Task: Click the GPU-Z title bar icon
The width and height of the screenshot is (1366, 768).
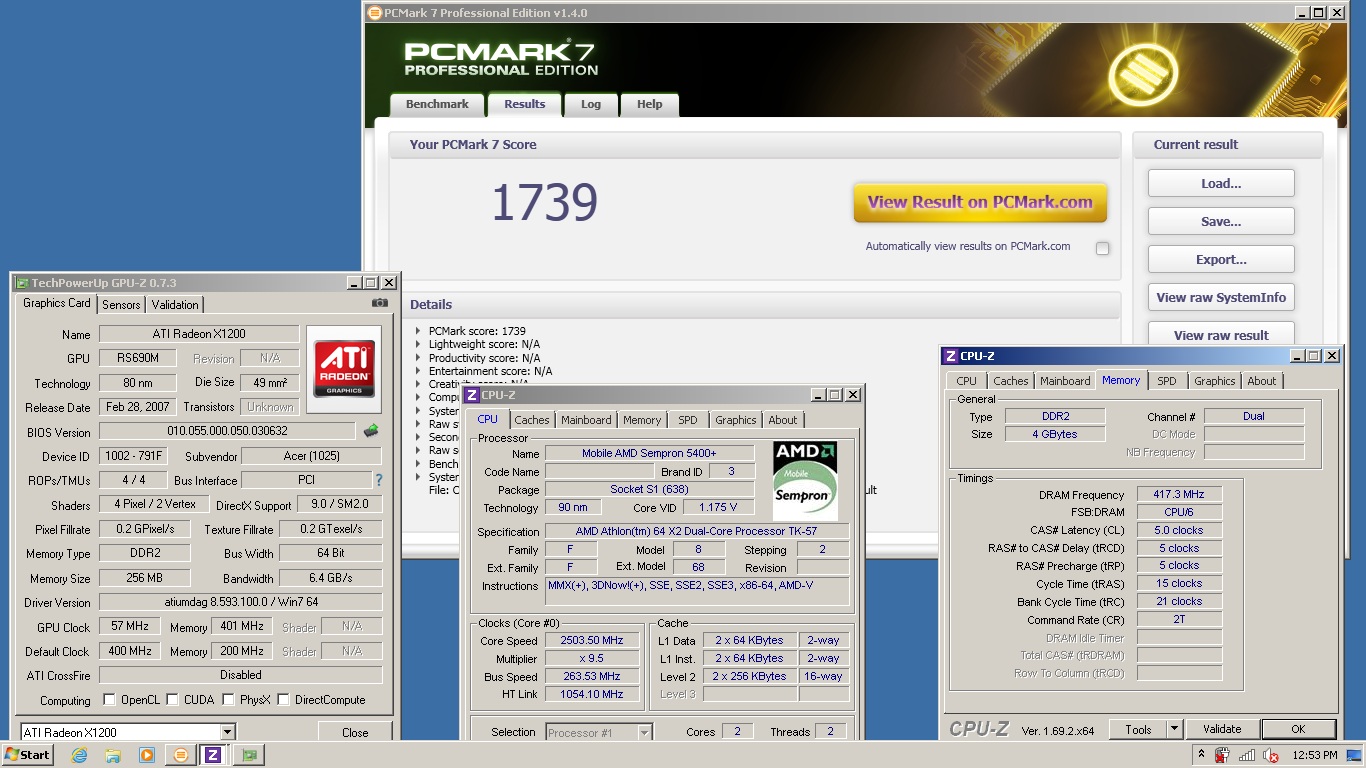Action: pyautogui.click(x=21, y=283)
